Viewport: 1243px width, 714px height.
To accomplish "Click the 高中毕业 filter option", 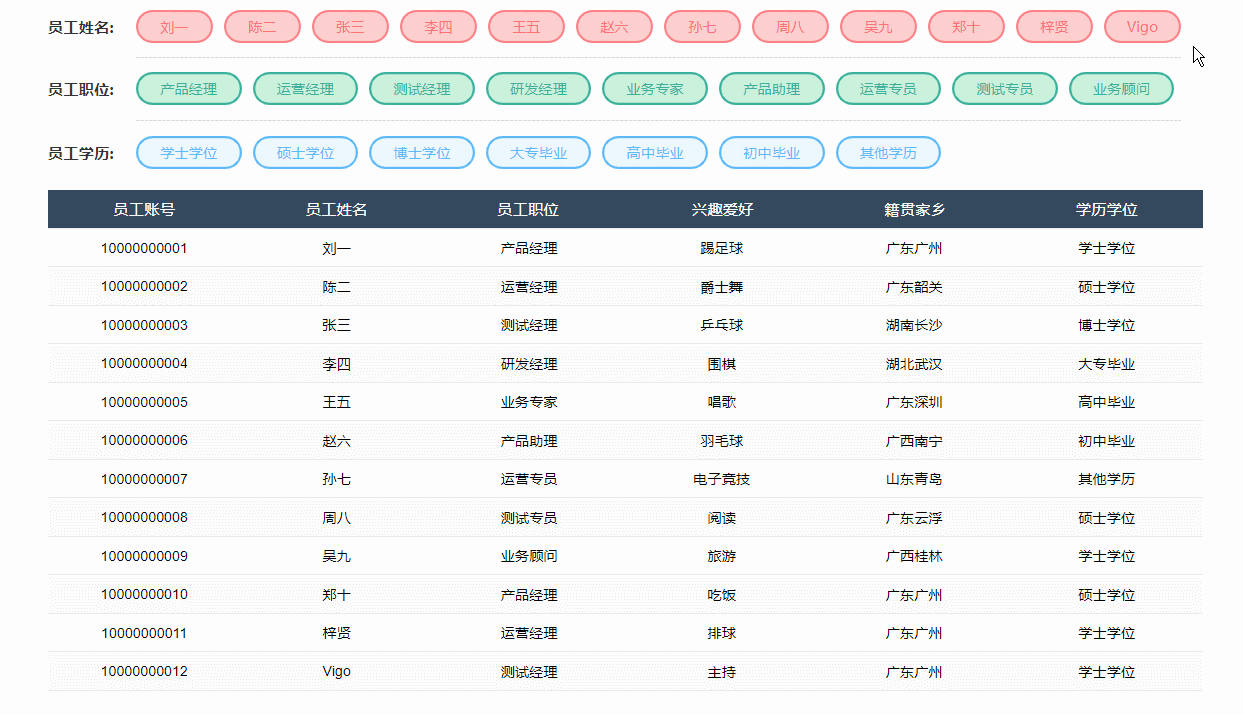I will pyautogui.click(x=654, y=152).
